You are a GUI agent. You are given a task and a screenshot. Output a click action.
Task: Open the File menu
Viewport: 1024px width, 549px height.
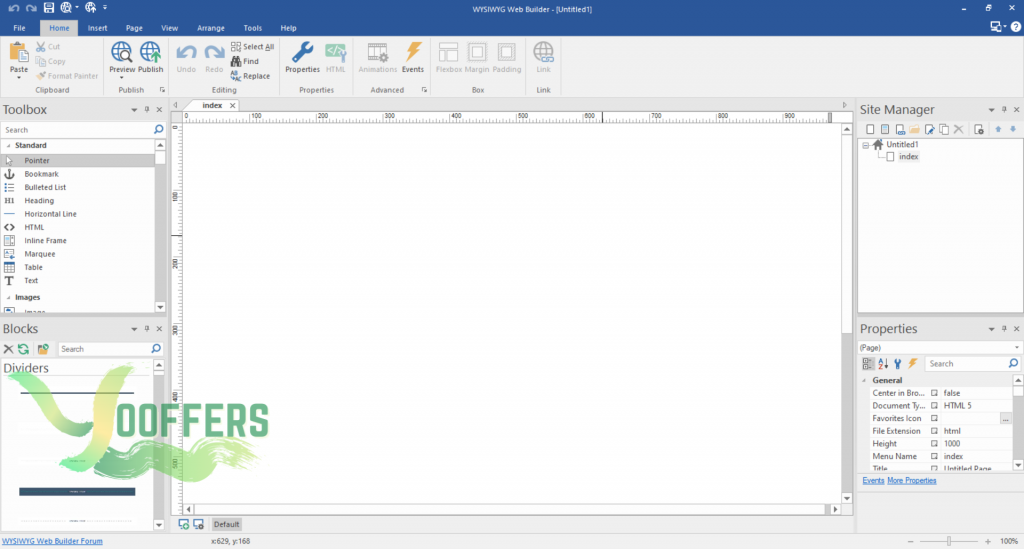[20, 28]
